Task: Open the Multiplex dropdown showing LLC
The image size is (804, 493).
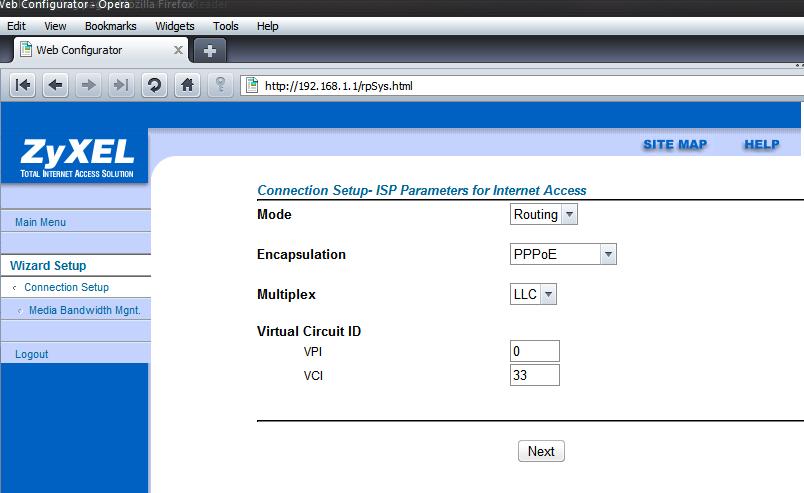Action: [533, 294]
